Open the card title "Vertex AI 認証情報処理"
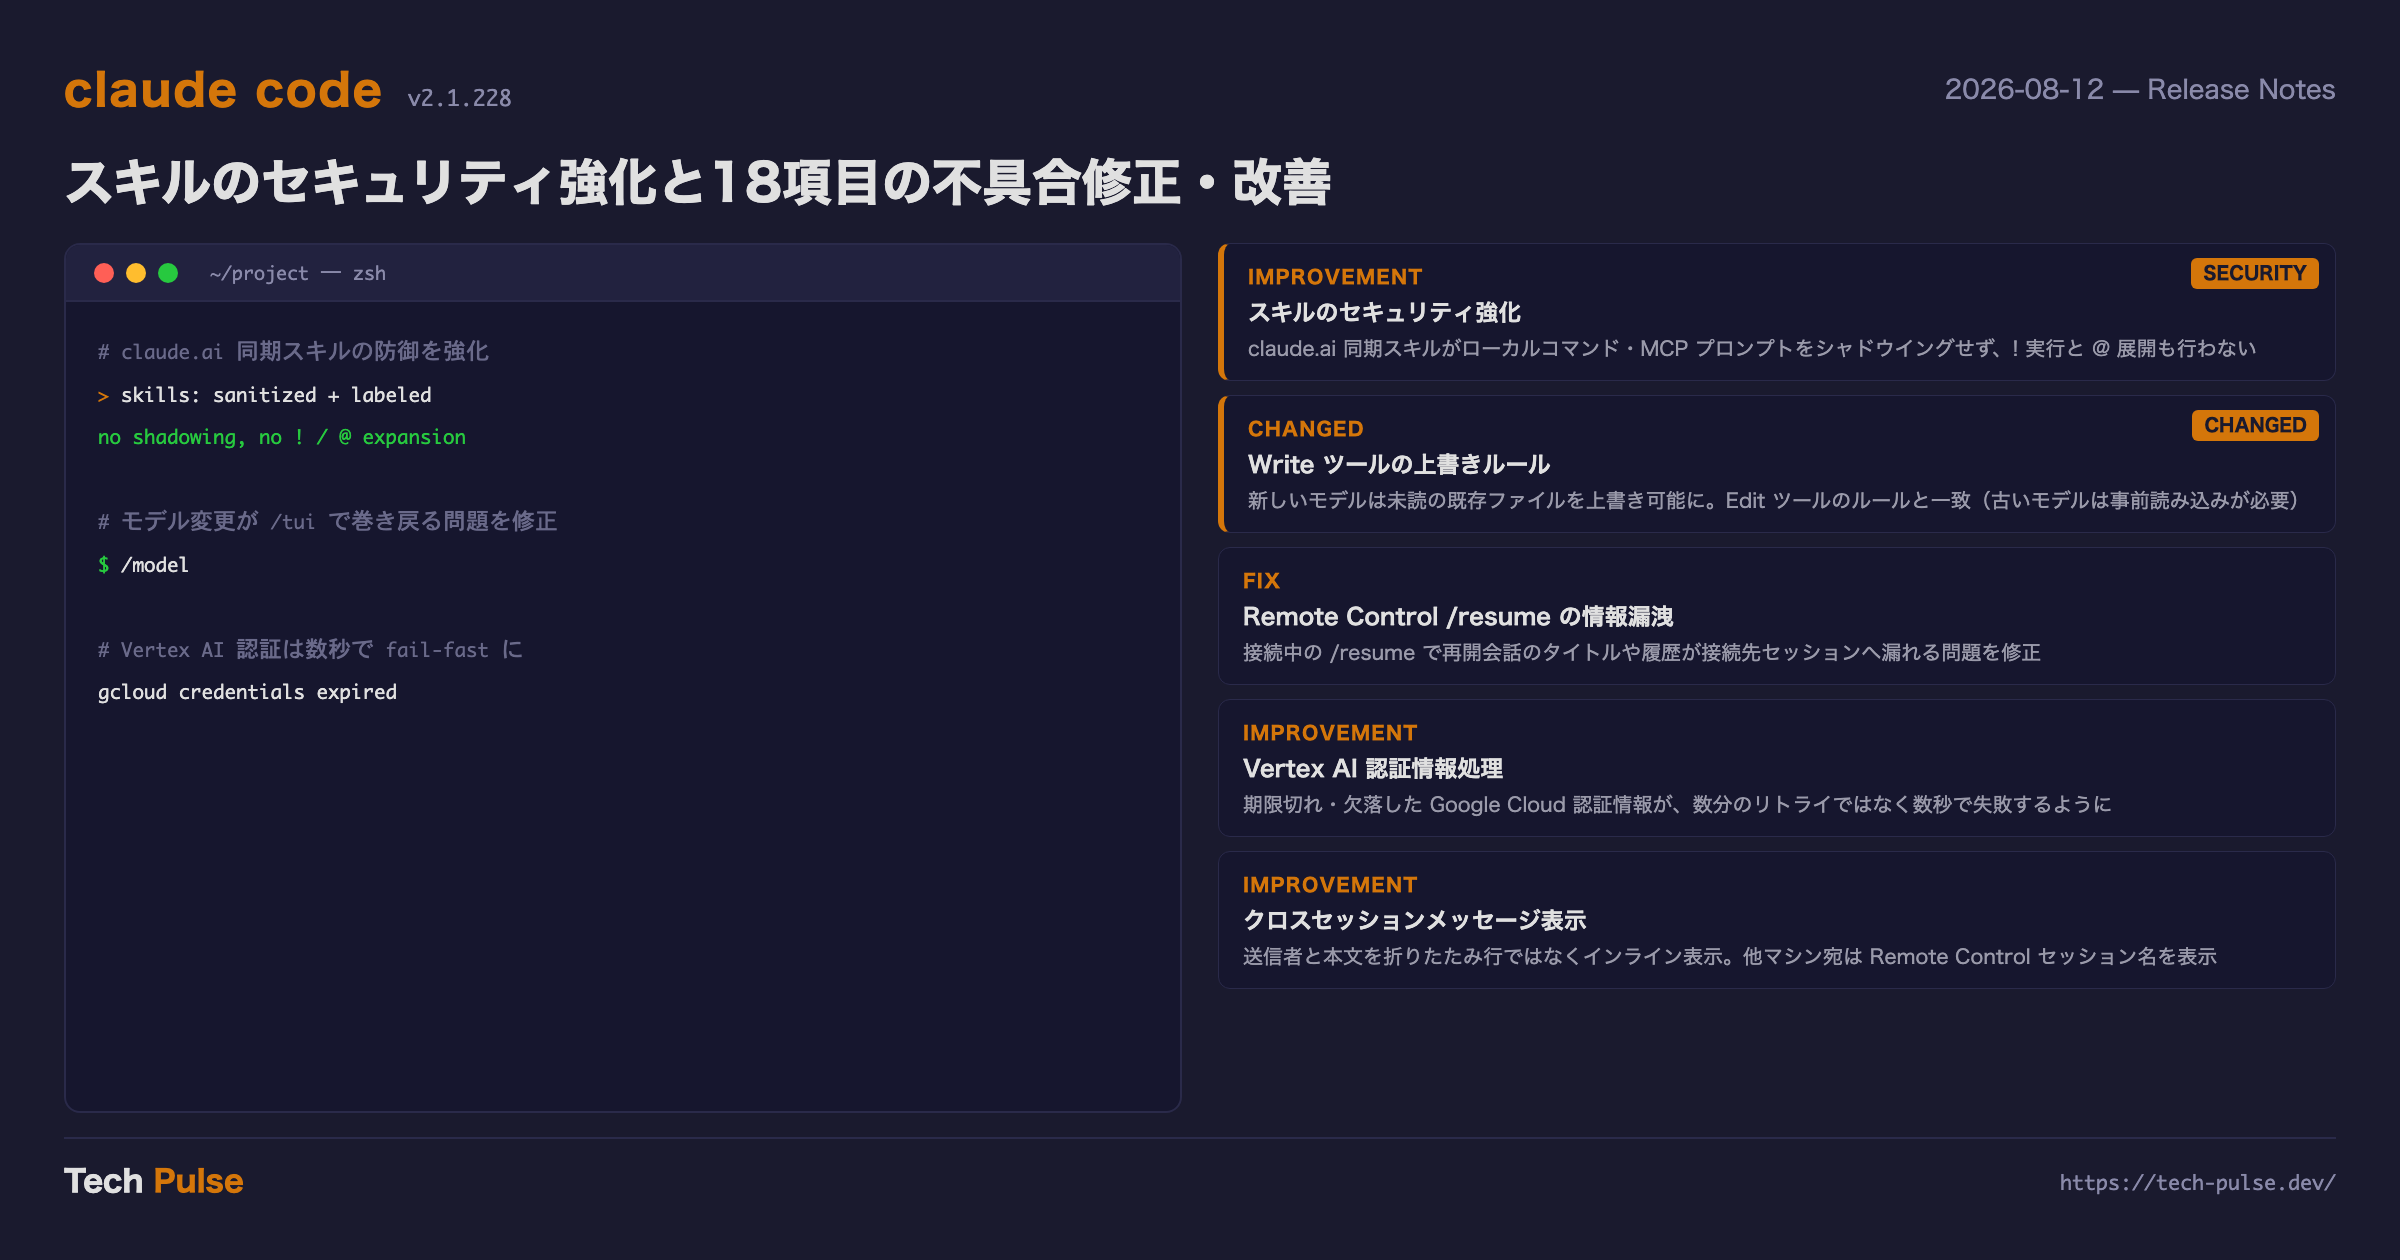The height and width of the screenshot is (1260, 2400). coord(1373,769)
